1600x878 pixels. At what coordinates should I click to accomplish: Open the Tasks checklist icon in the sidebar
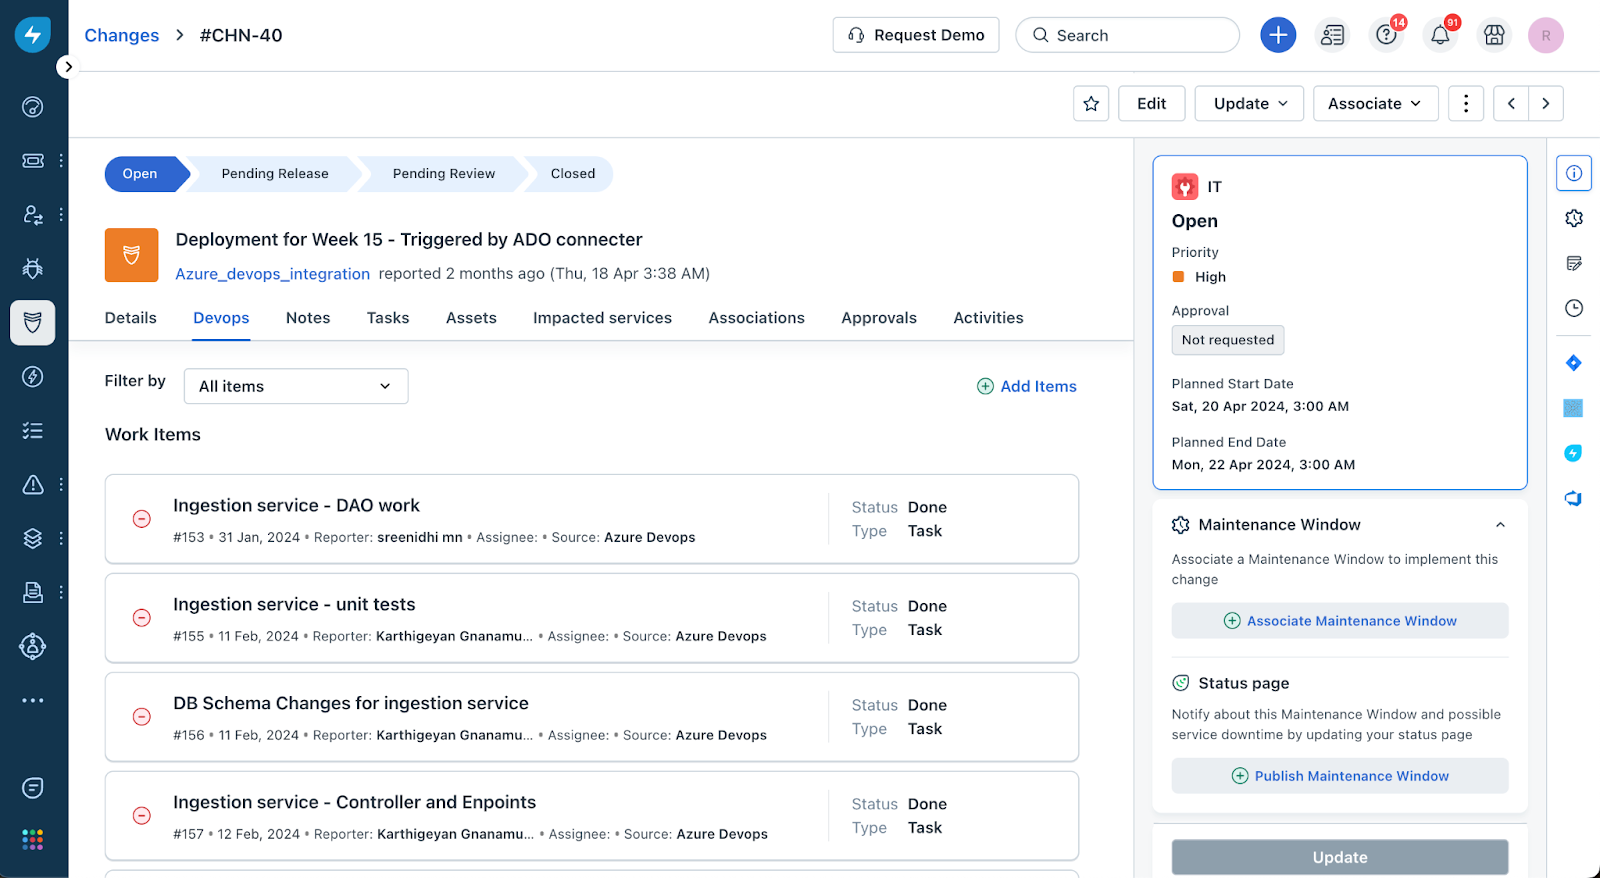click(33, 431)
